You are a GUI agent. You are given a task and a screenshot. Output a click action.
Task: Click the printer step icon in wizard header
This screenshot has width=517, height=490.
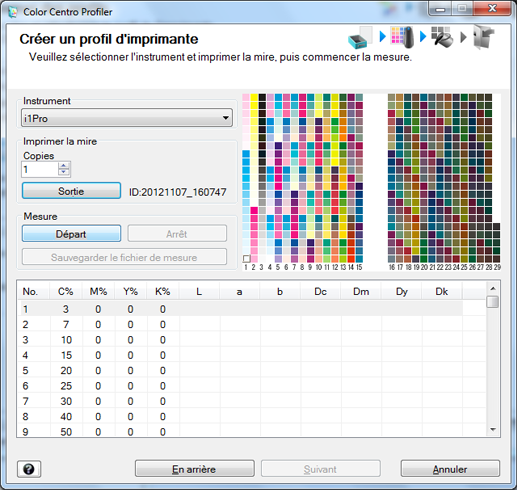pos(360,37)
